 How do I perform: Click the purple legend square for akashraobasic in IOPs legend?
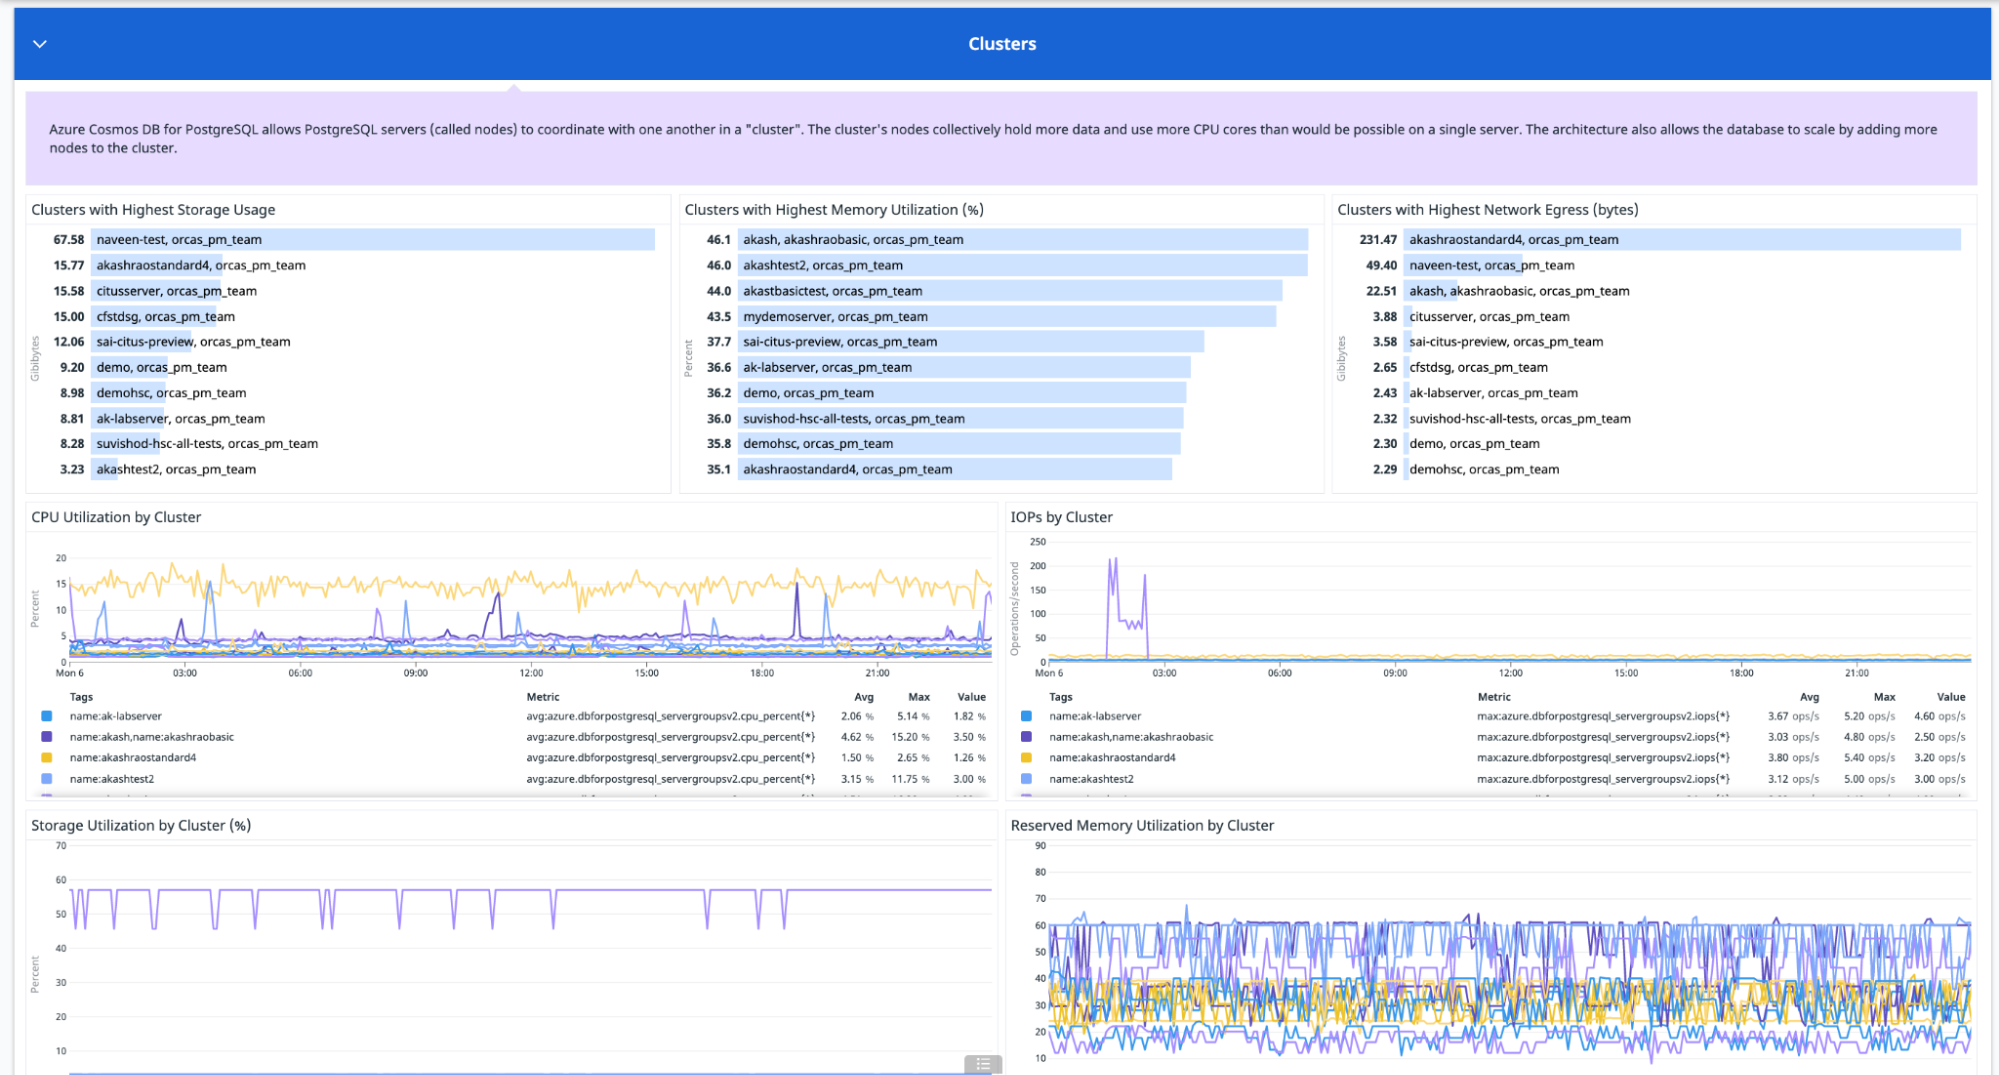(x=1025, y=737)
